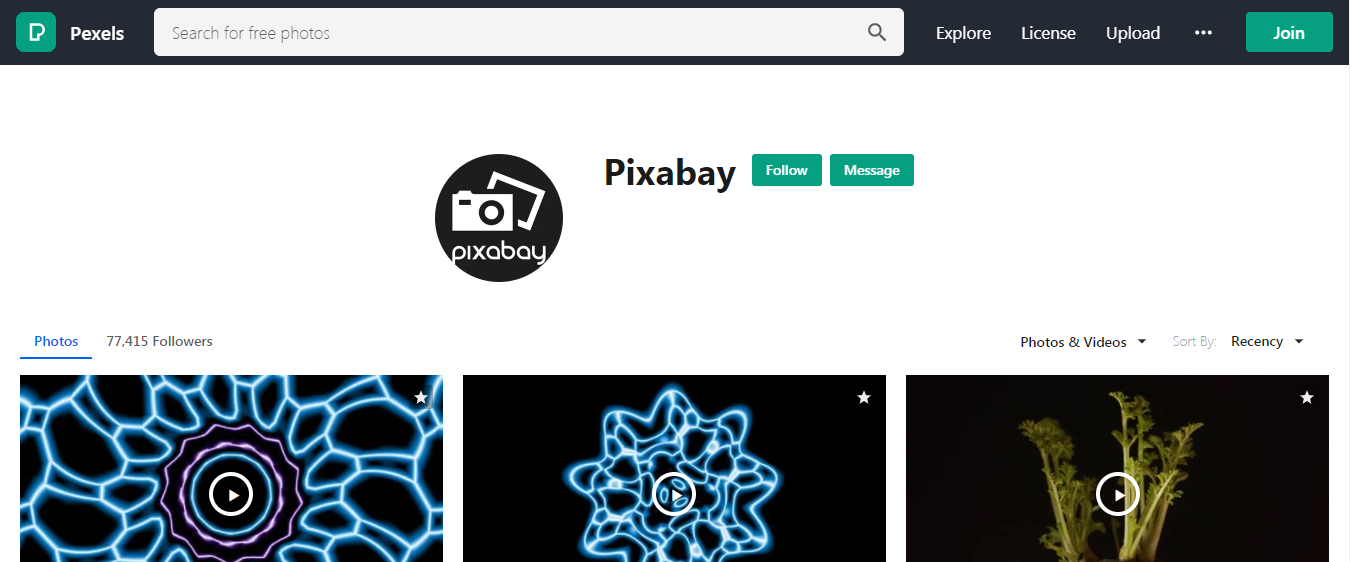Click the Pixabay profile avatar
The height and width of the screenshot is (562, 1350).
[x=499, y=218]
